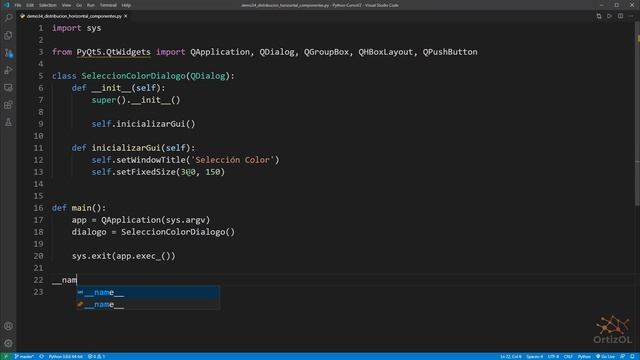Click 'super().__init__()' on line 7
Viewport: 640px width, 360px height.
tap(136, 100)
